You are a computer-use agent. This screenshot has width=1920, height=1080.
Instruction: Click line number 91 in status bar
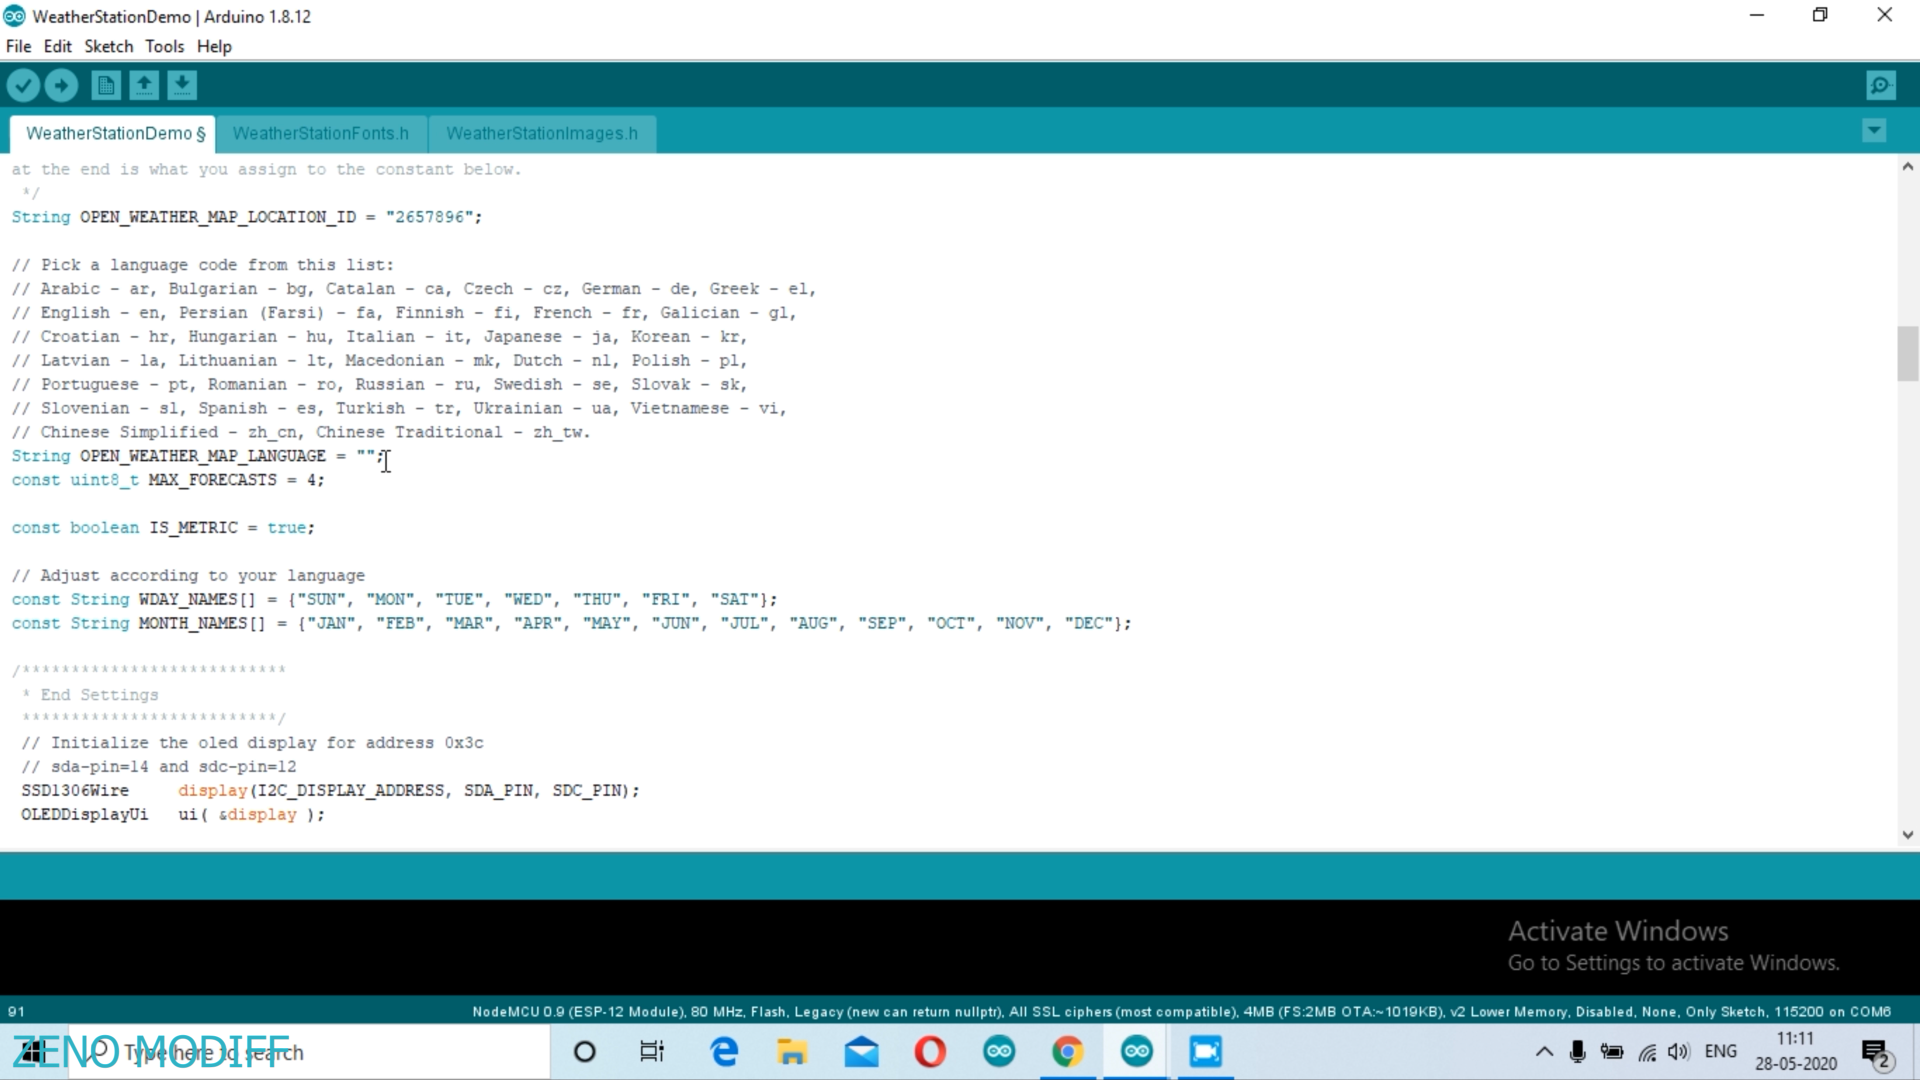(16, 1011)
